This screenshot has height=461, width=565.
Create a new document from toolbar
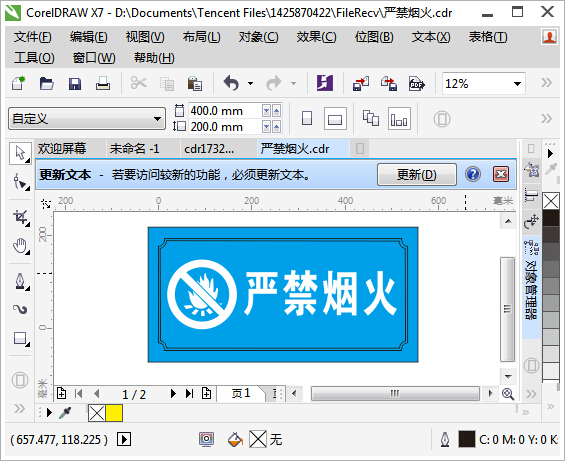19,84
